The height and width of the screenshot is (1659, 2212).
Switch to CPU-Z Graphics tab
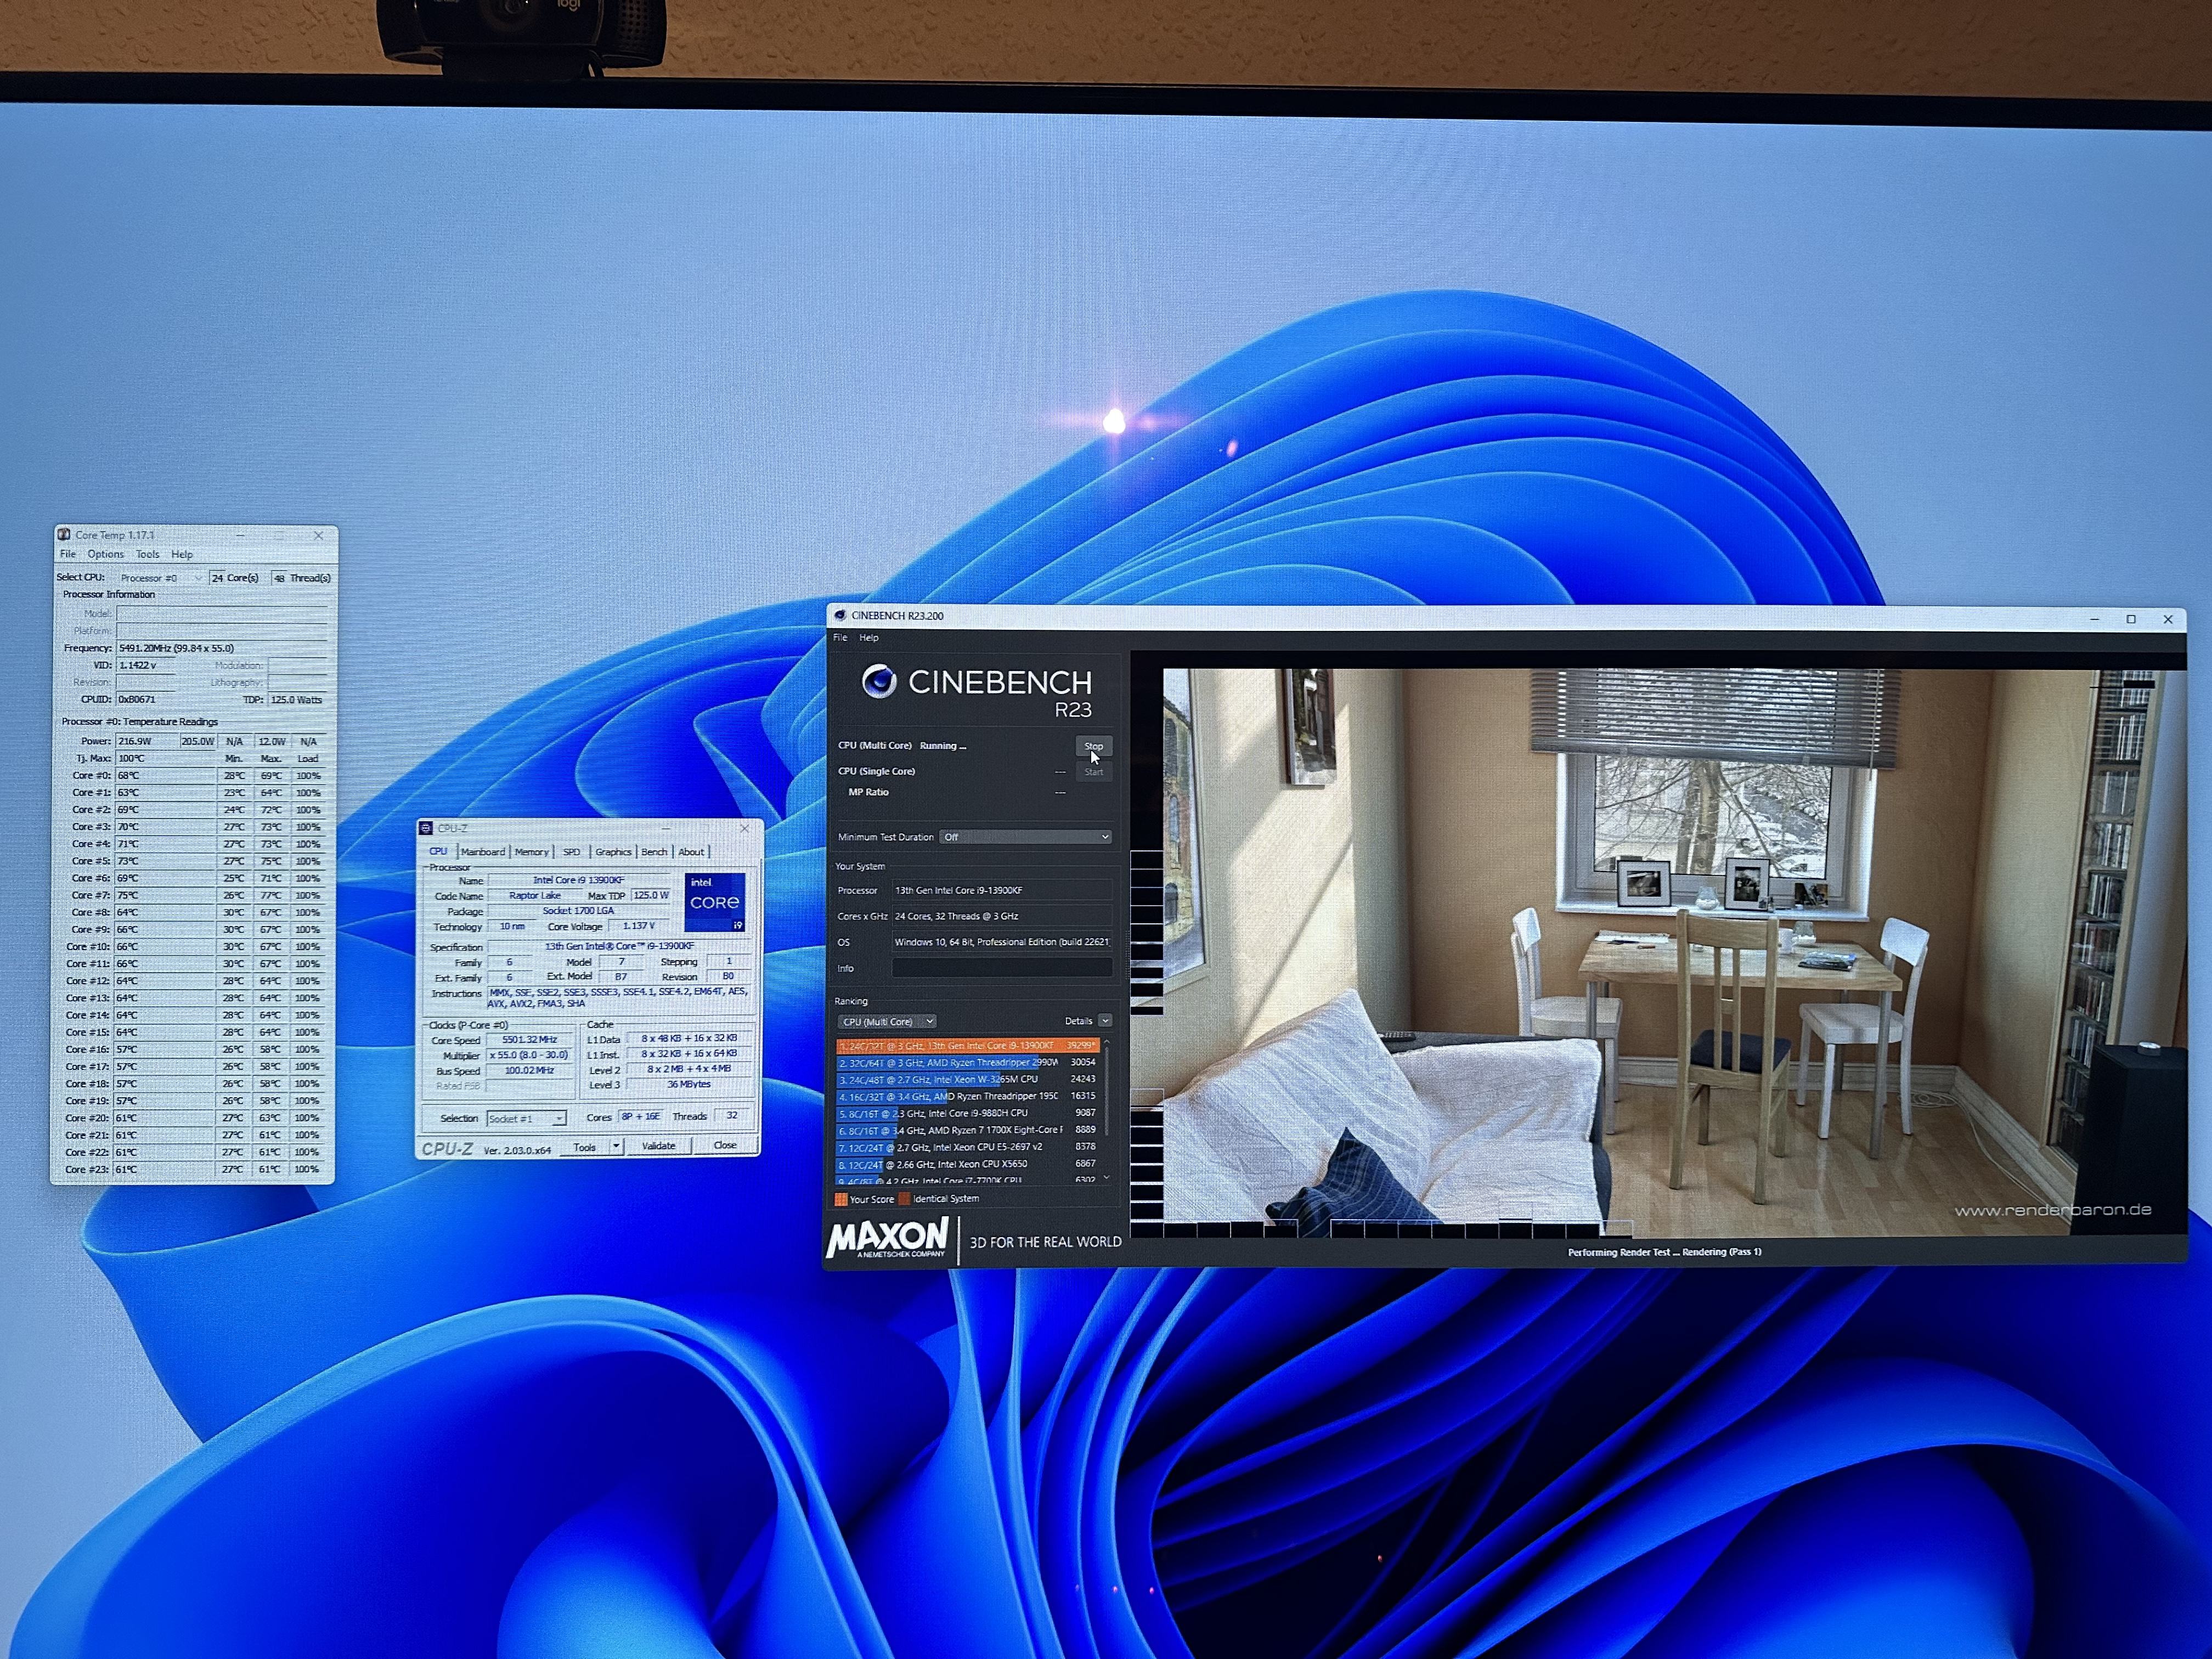click(x=613, y=852)
